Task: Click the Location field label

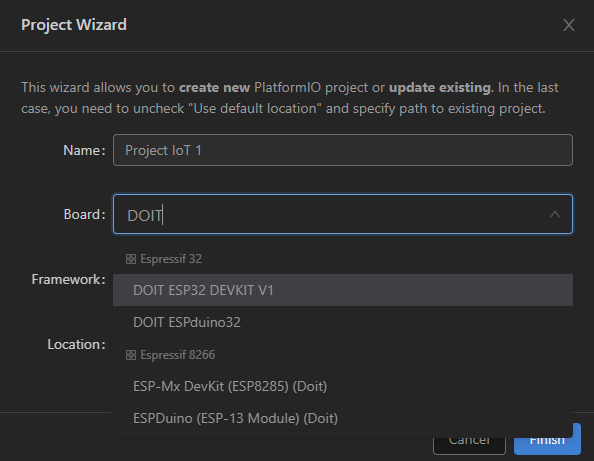Action: [76, 345]
